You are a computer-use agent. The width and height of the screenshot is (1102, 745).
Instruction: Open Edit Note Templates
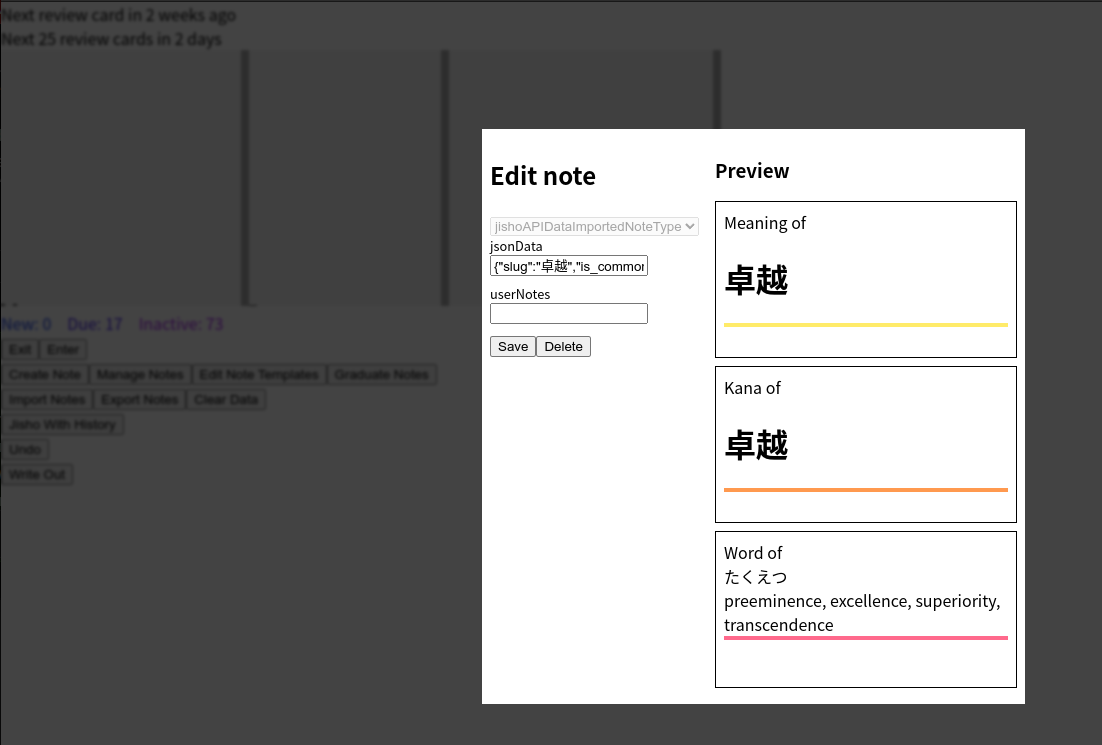click(x=259, y=374)
